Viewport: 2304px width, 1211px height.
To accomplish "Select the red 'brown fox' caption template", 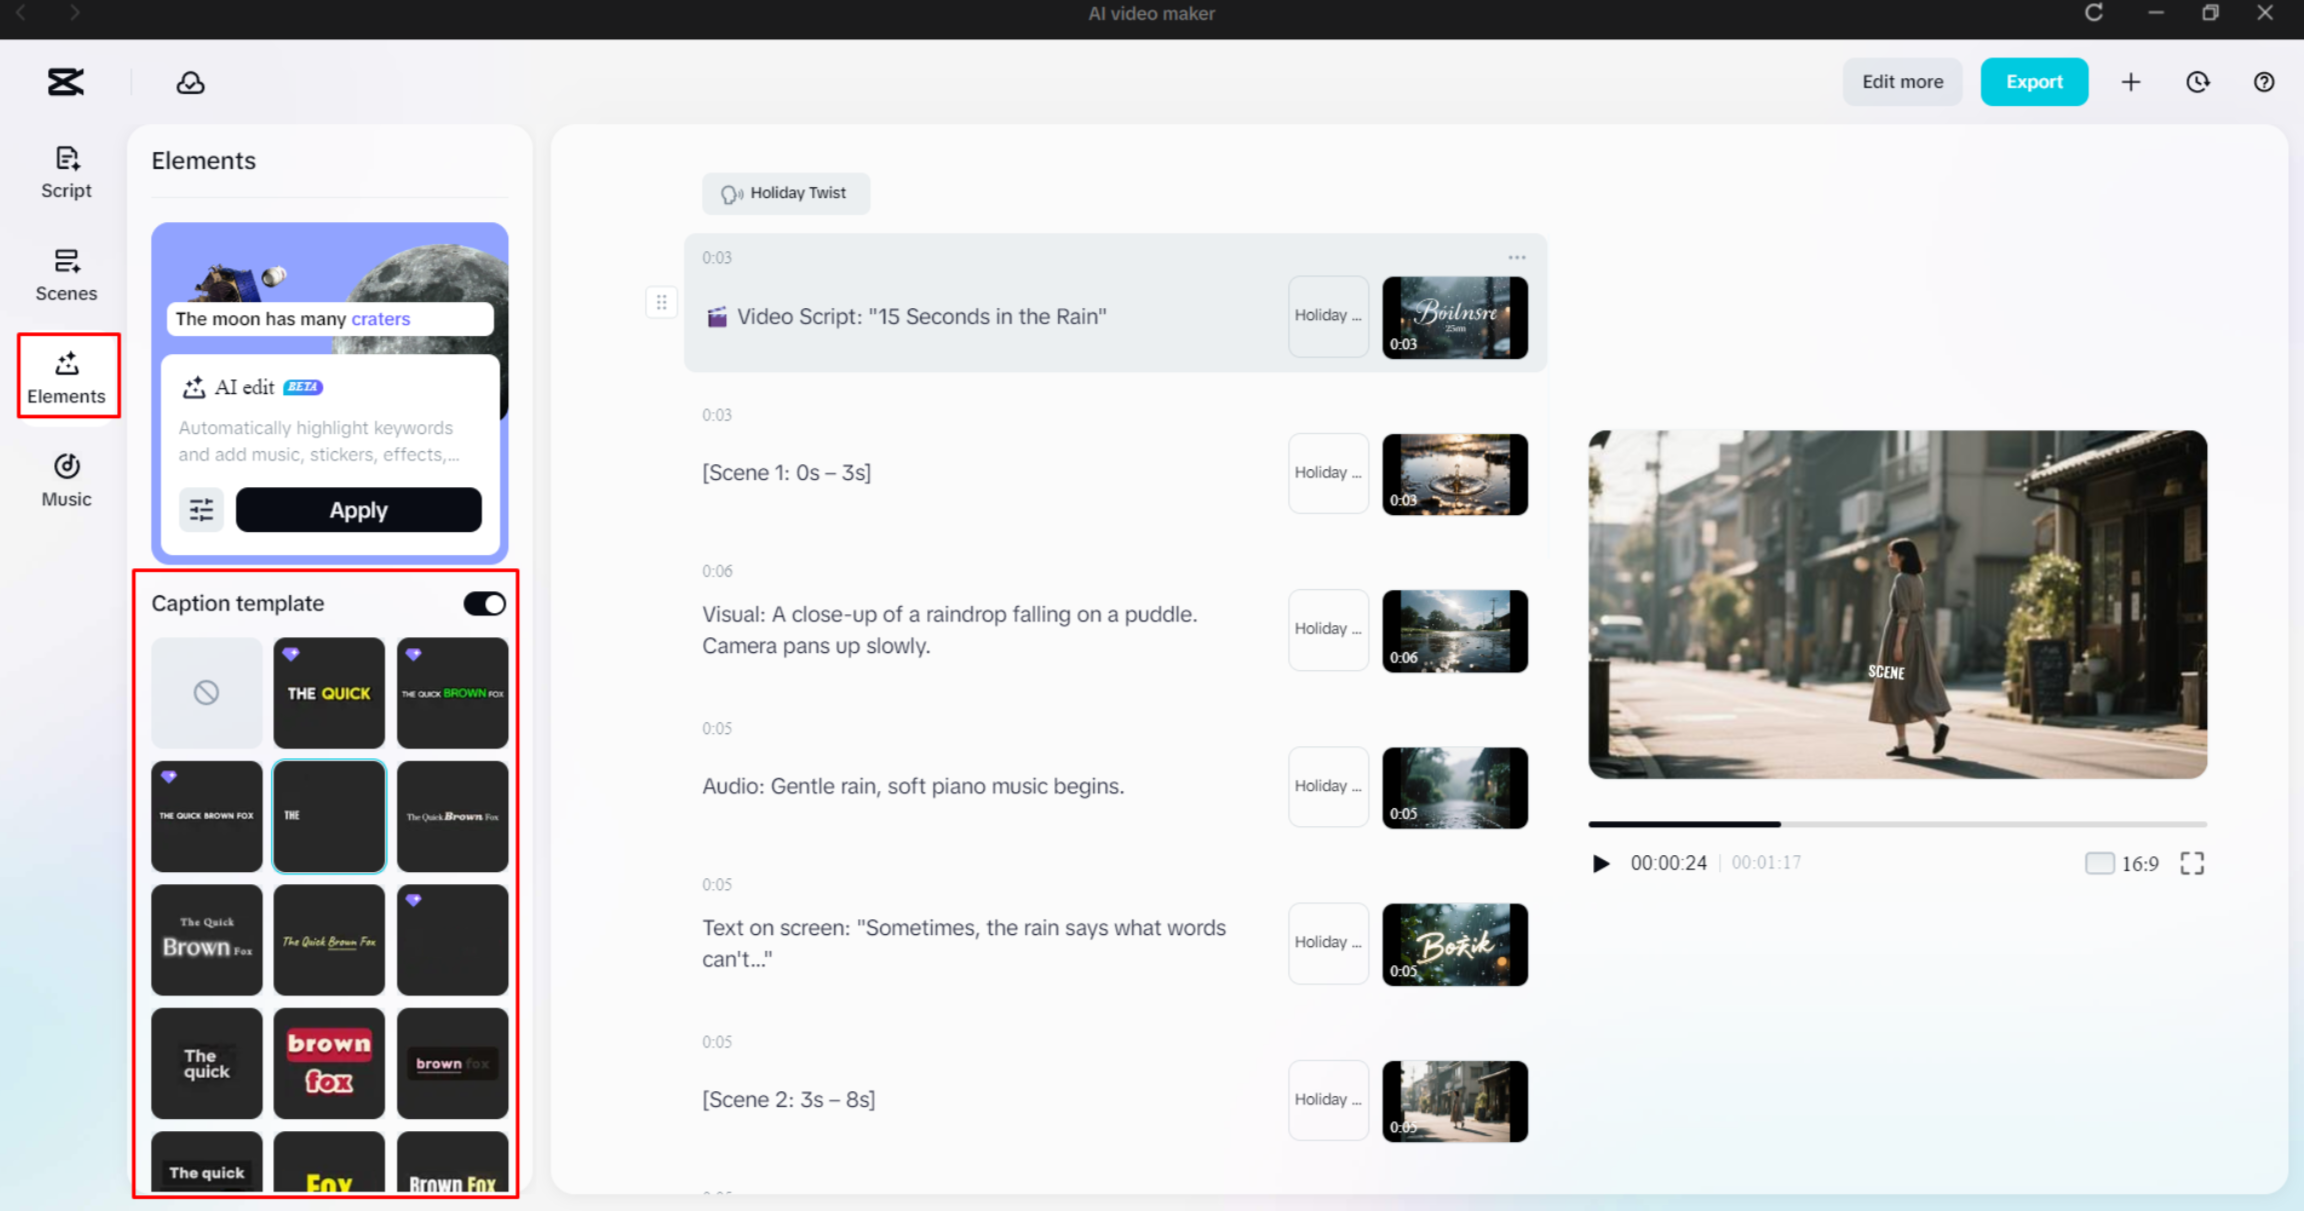I will click(x=329, y=1062).
